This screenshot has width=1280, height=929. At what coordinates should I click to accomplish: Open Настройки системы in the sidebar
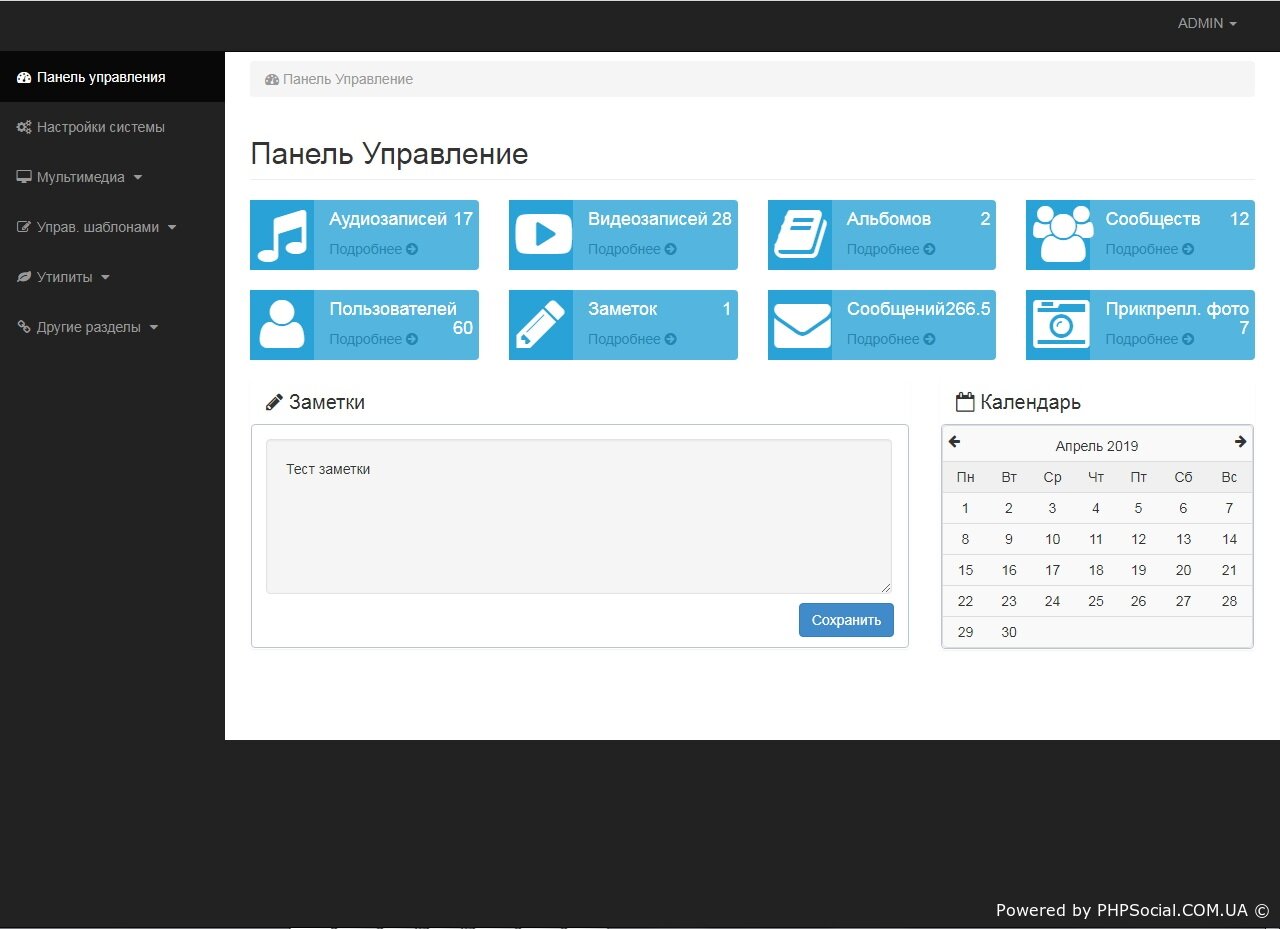pyautogui.click(x=100, y=127)
